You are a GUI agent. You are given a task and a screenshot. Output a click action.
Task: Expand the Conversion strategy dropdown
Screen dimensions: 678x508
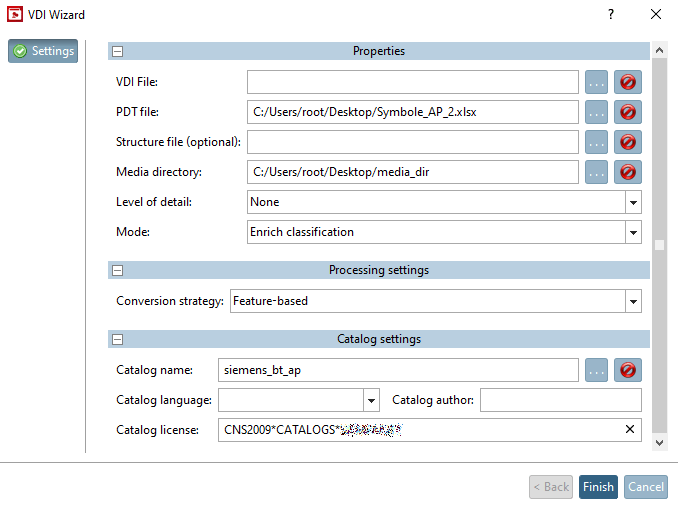click(632, 301)
